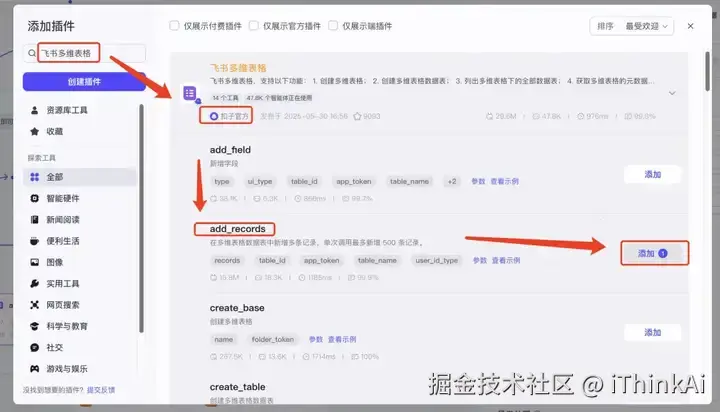Open the 智能硬件 category
The width and height of the screenshot is (720, 412).
click(80, 198)
